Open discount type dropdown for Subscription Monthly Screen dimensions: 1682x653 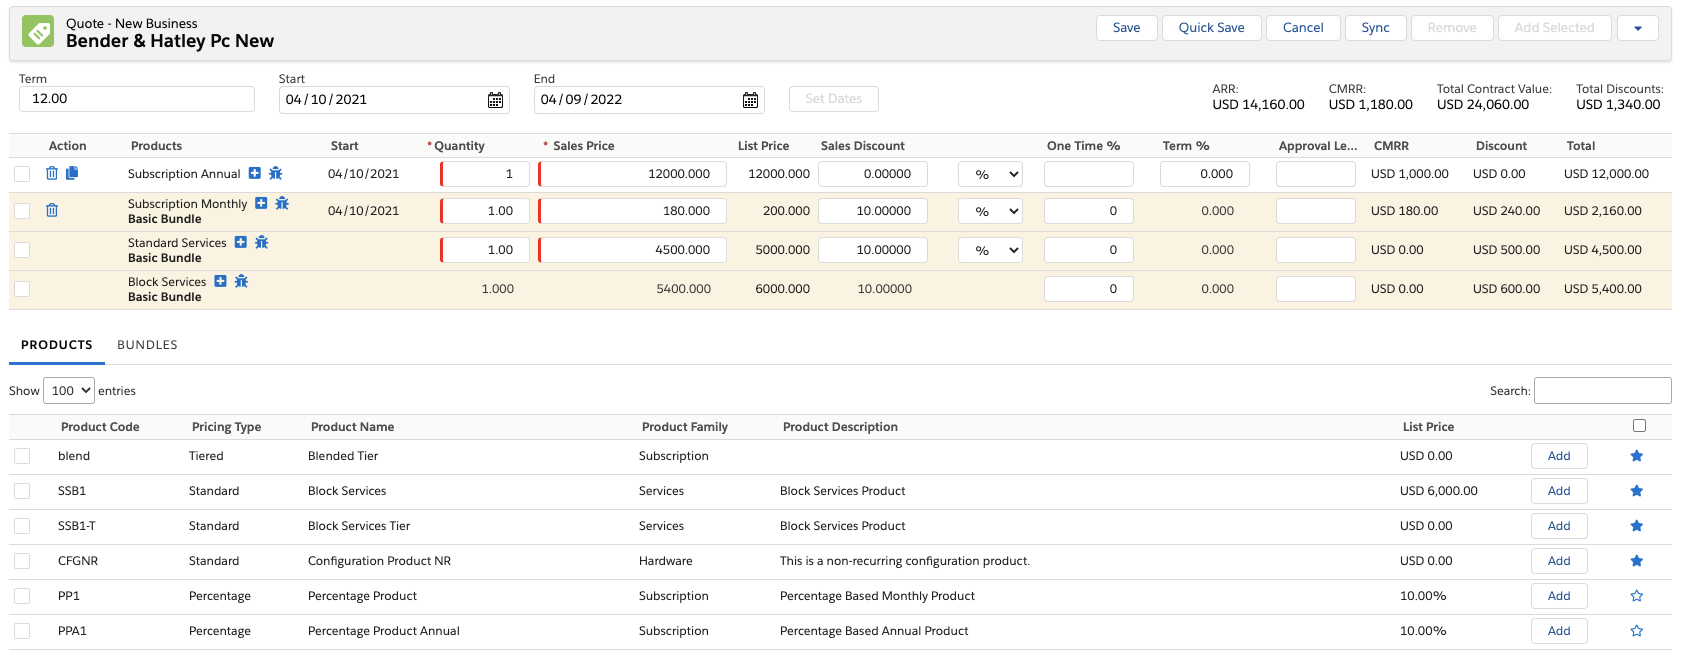[x=991, y=211]
